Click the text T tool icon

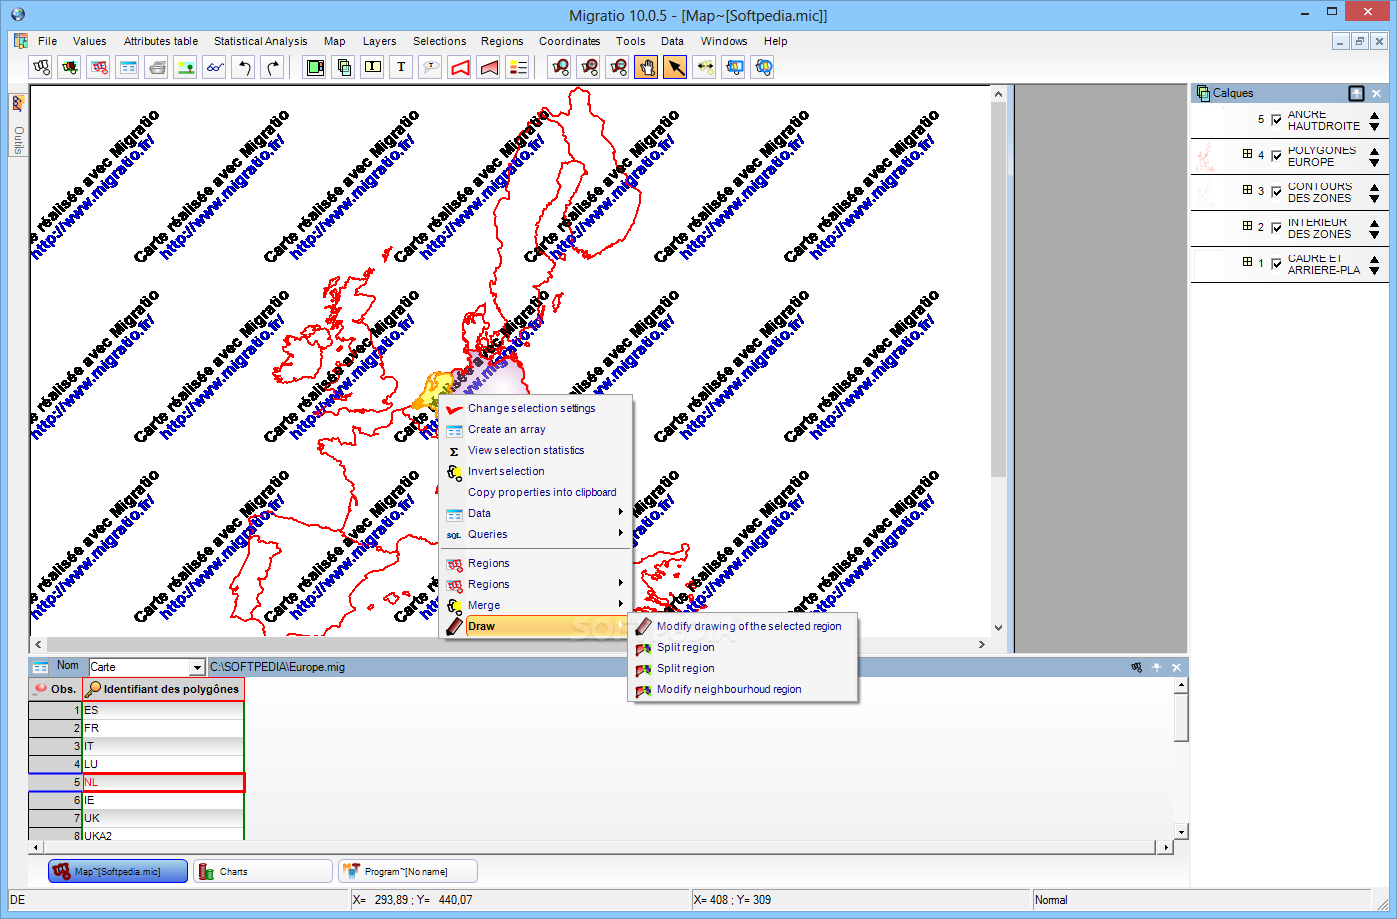click(402, 67)
